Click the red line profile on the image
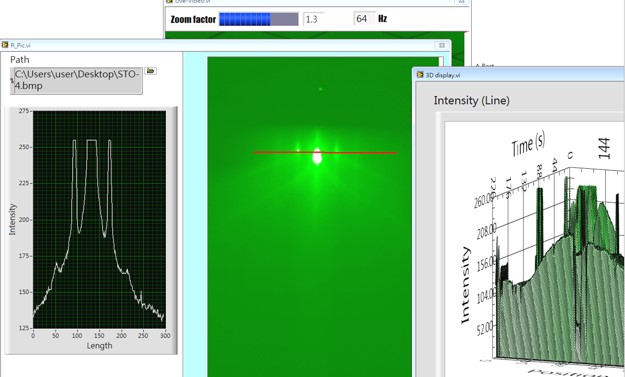 click(x=325, y=152)
